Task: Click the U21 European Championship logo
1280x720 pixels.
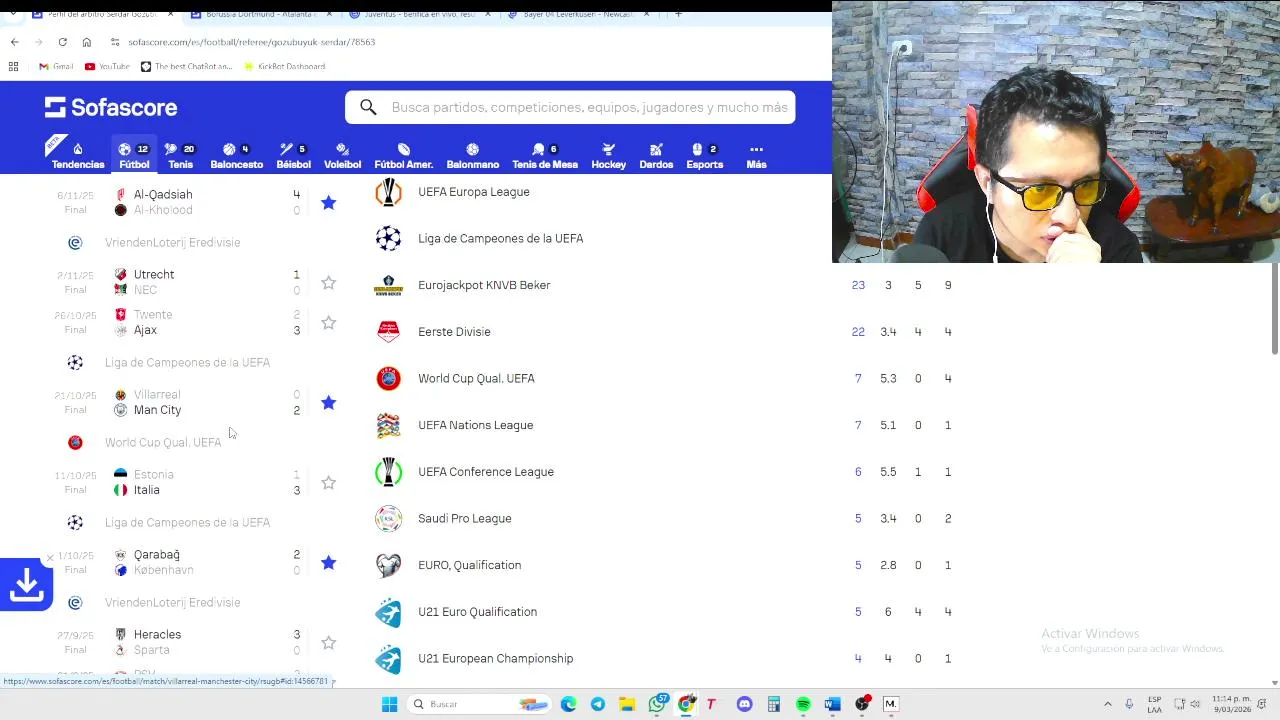Action: pos(388,658)
